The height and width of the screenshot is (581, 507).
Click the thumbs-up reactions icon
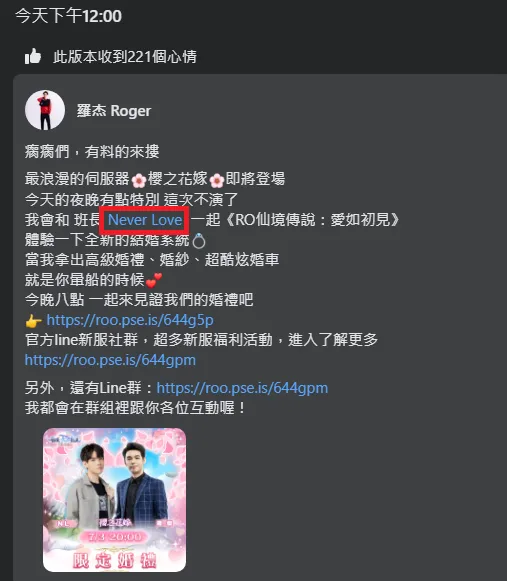pos(33,57)
